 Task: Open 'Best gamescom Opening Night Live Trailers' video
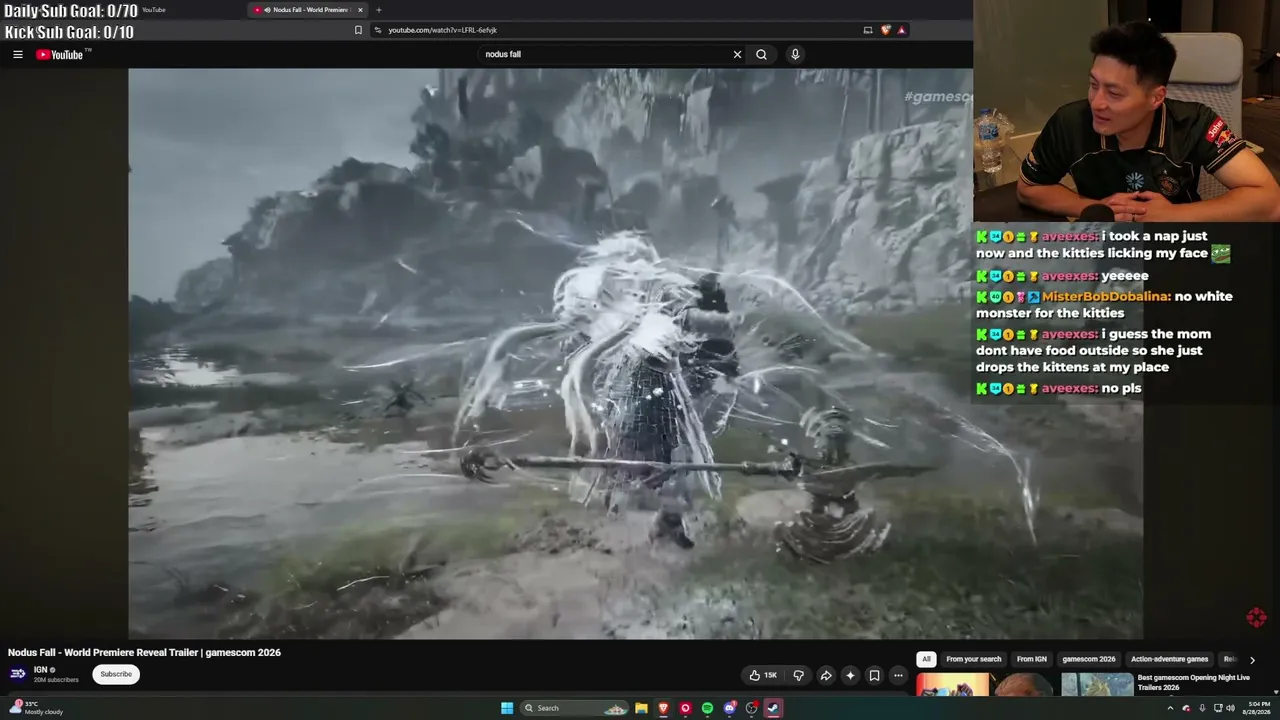point(1193,682)
